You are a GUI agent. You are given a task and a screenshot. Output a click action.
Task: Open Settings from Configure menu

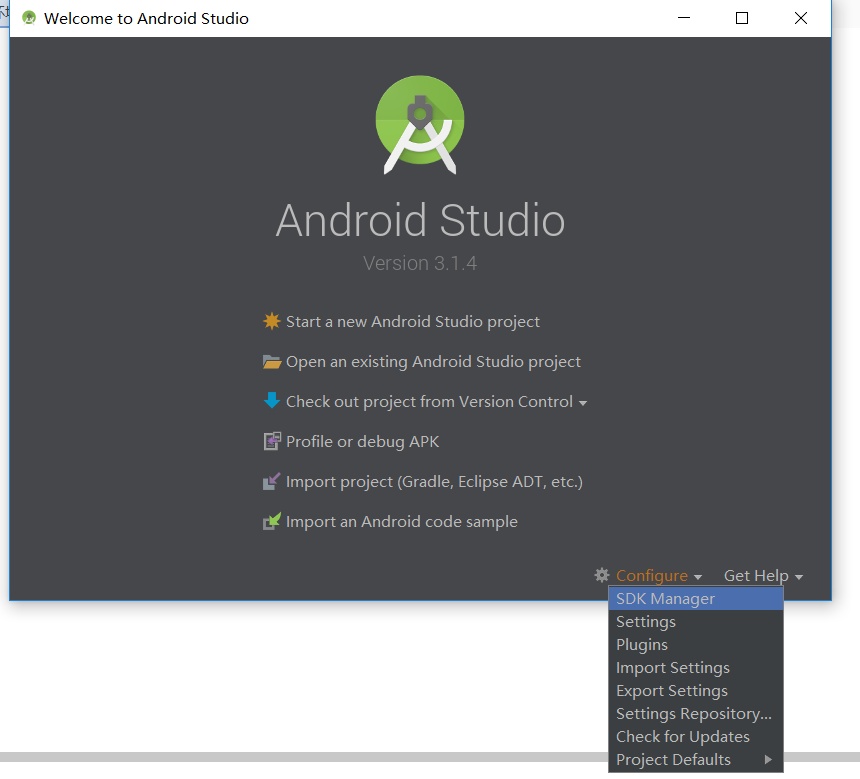click(695, 622)
